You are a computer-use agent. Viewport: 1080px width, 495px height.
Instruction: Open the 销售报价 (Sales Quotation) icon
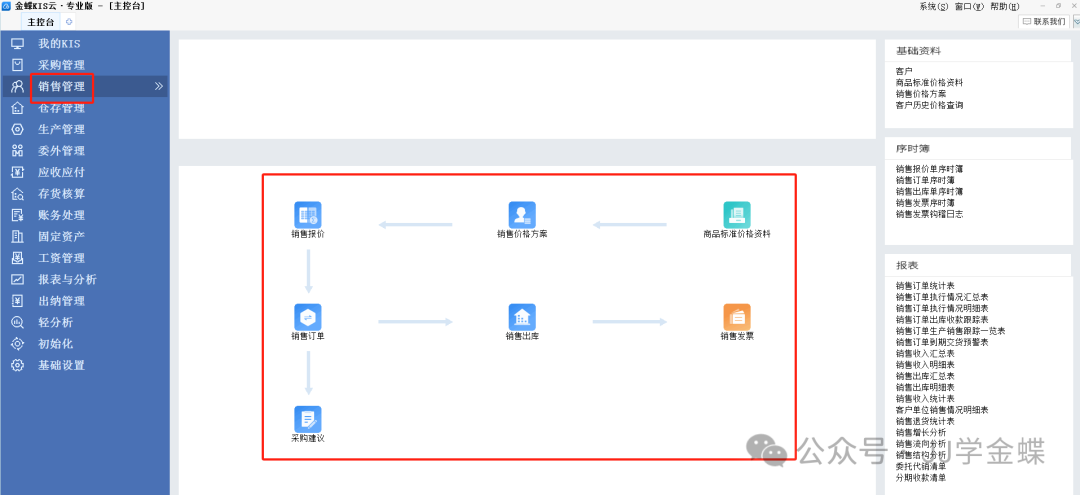[308, 215]
